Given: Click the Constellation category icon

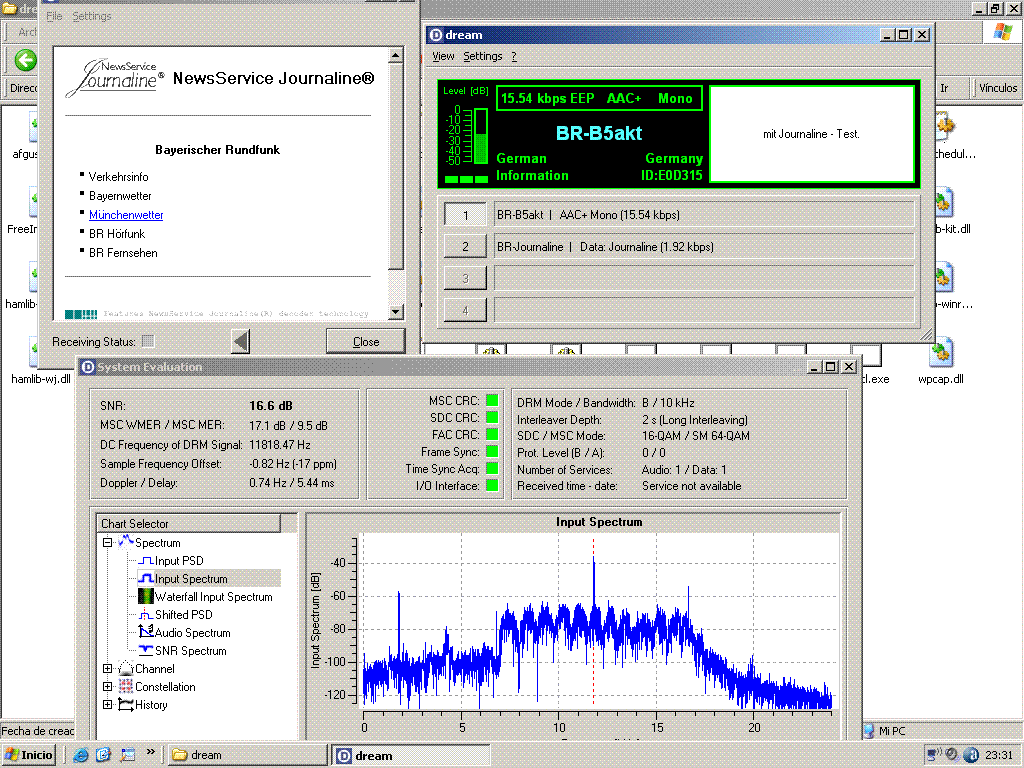Looking at the screenshot, I should point(125,686).
